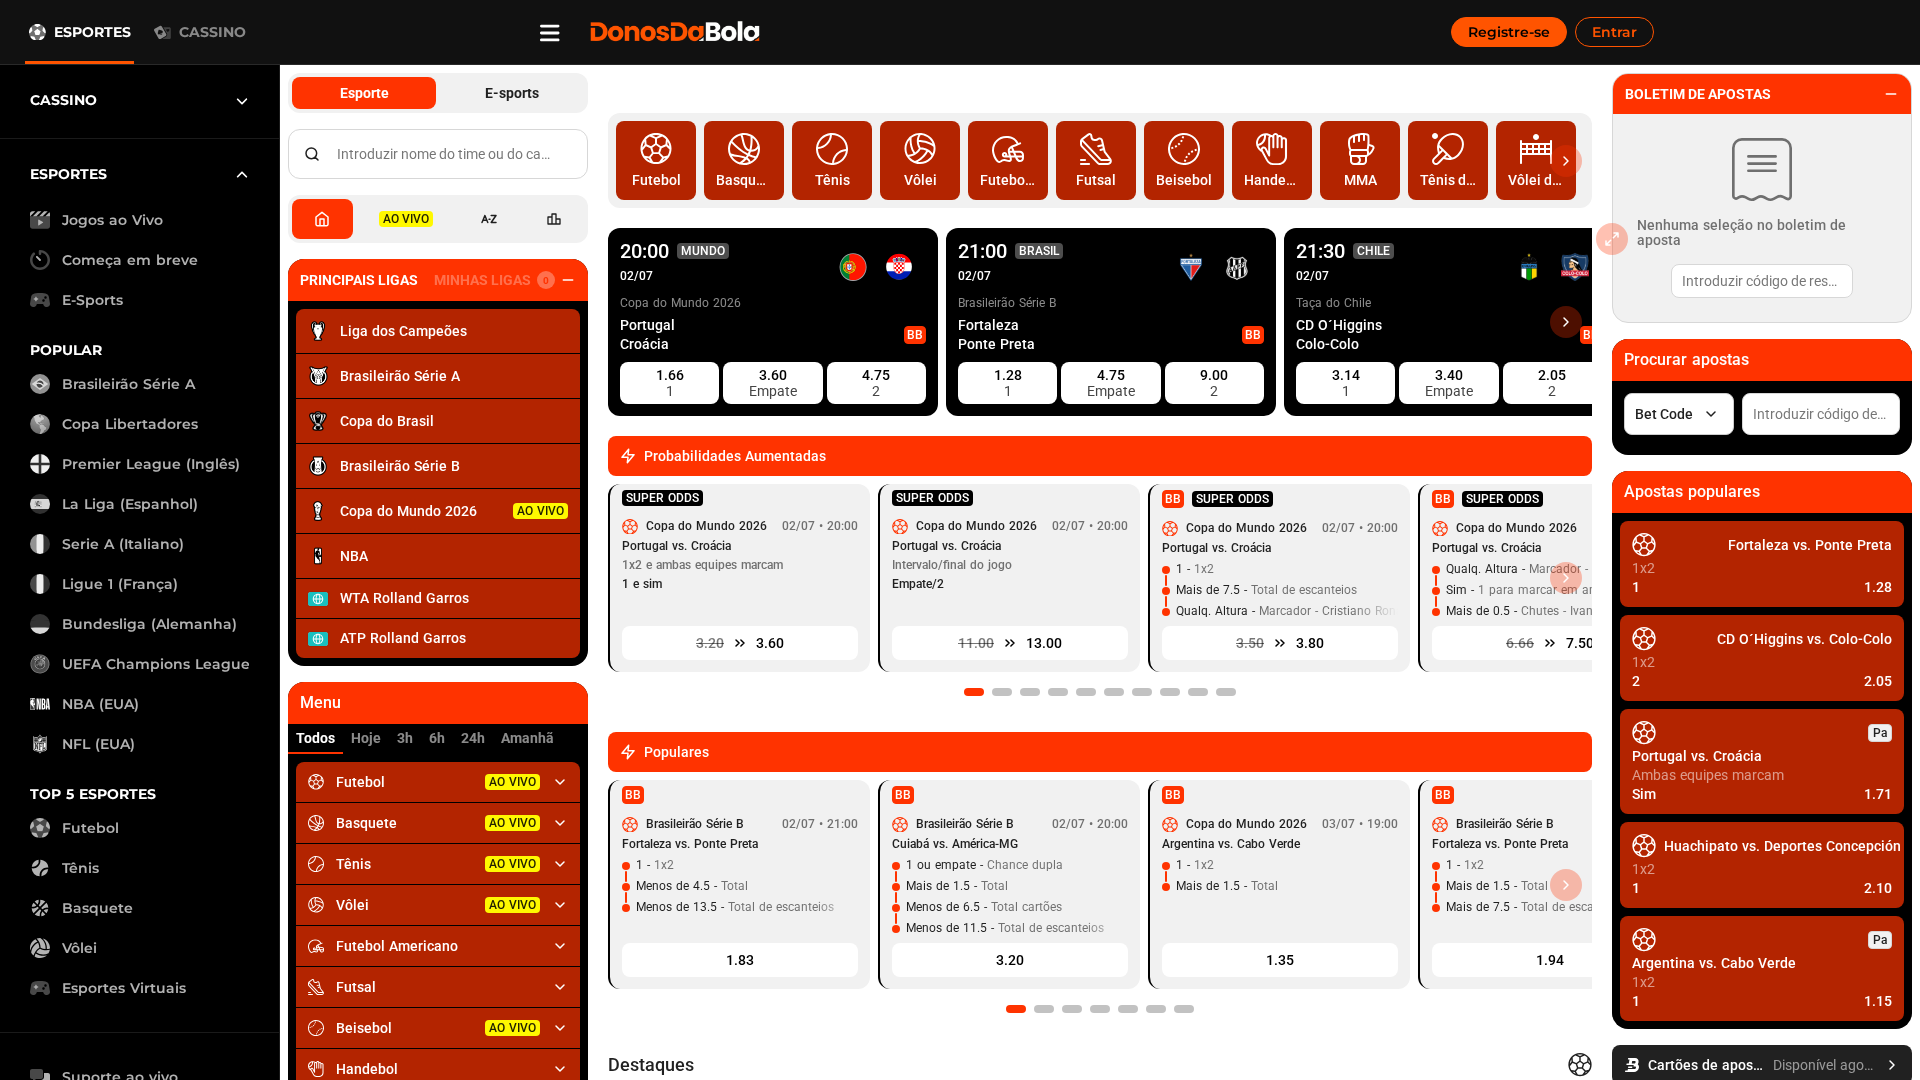Select the 3h time filter tab
The height and width of the screenshot is (1080, 1920).
coord(405,738)
